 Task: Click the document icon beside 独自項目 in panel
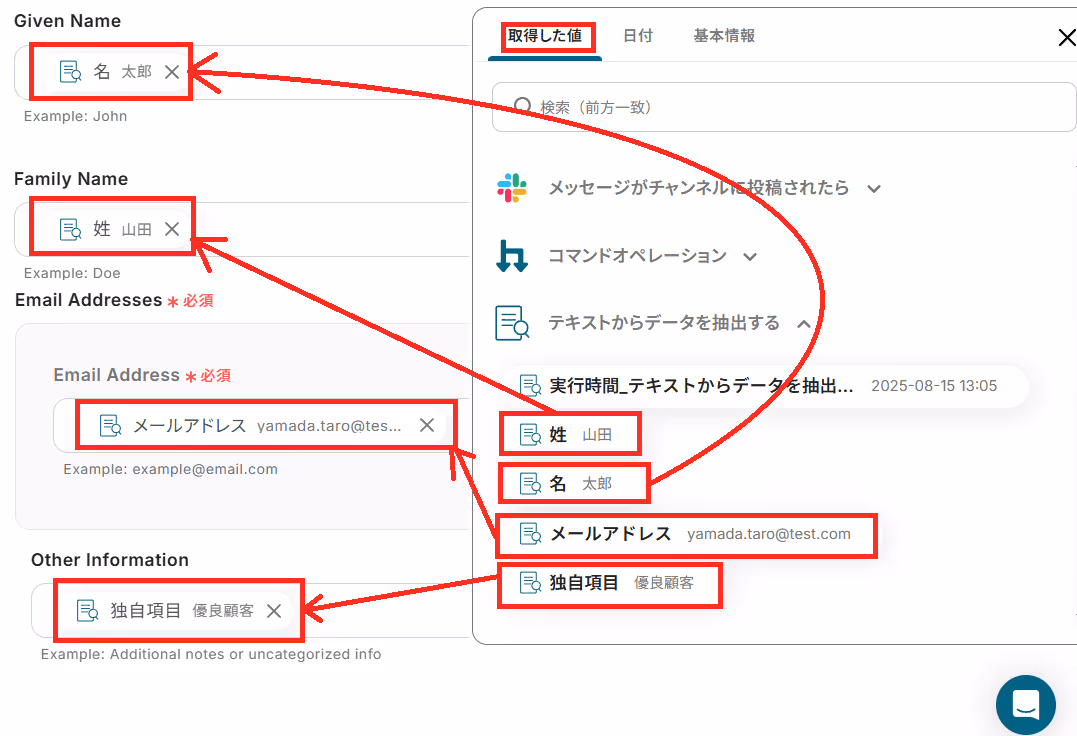[x=530, y=583]
